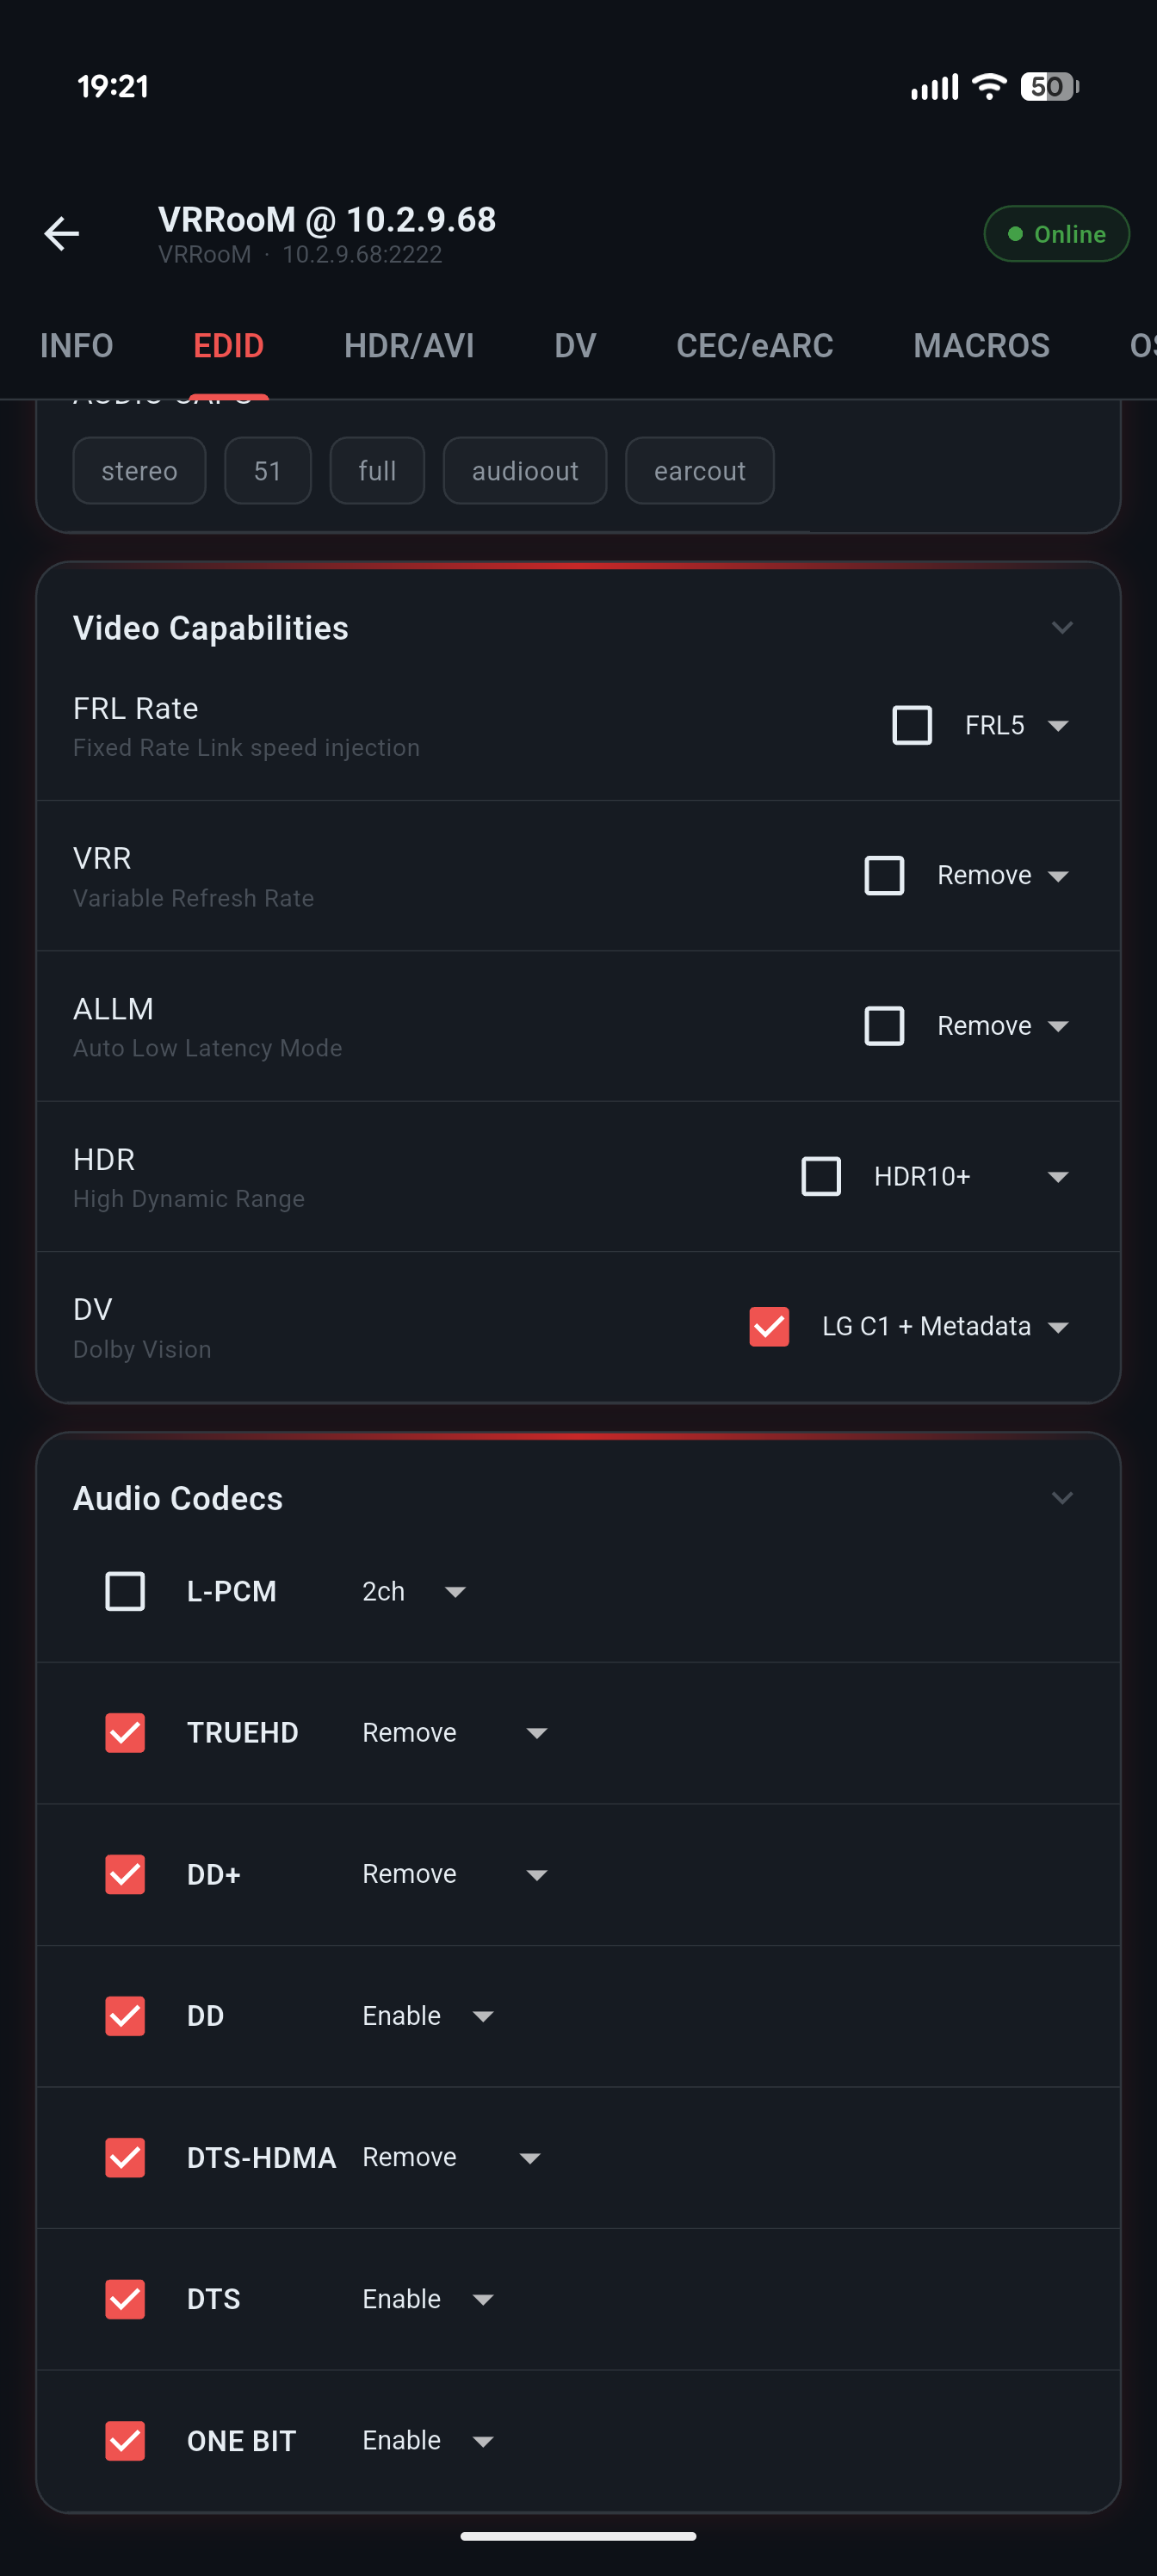This screenshot has height=2576, width=1157.
Task: Tap the audioout chip
Action: (524, 471)
